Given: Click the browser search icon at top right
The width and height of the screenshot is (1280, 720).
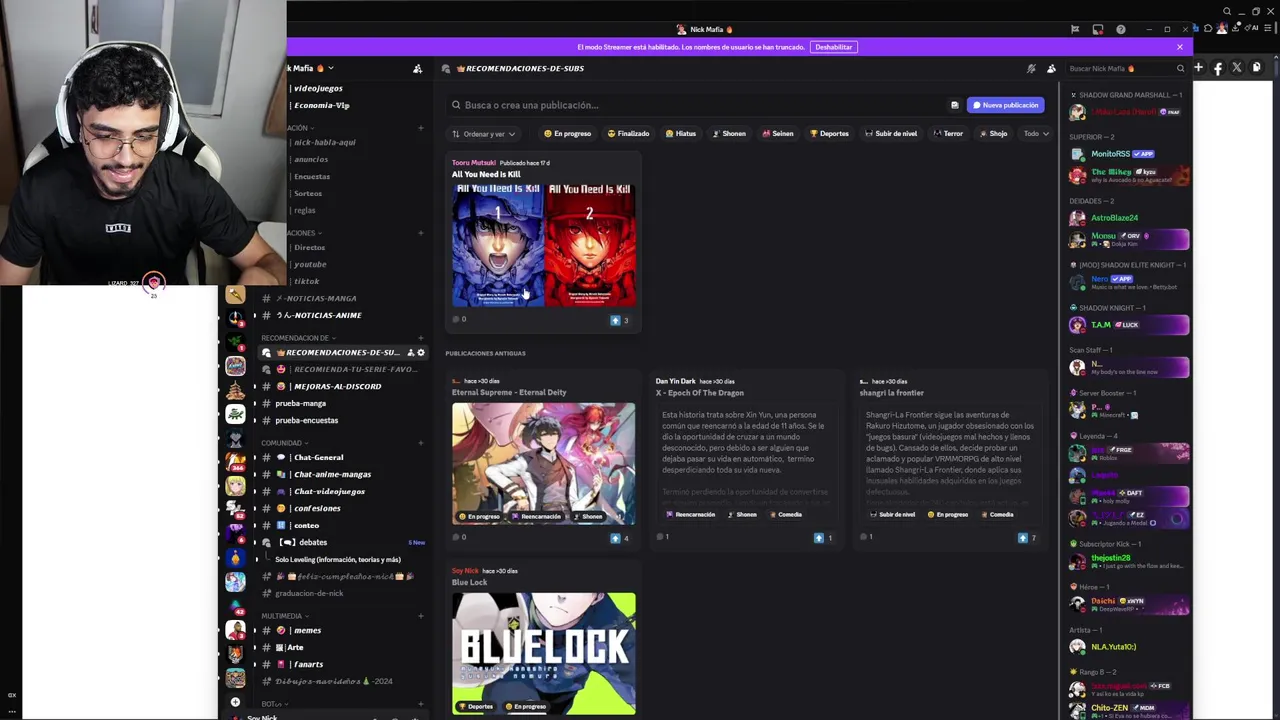Looking at the screenshot, I should tap(1227, 11).
